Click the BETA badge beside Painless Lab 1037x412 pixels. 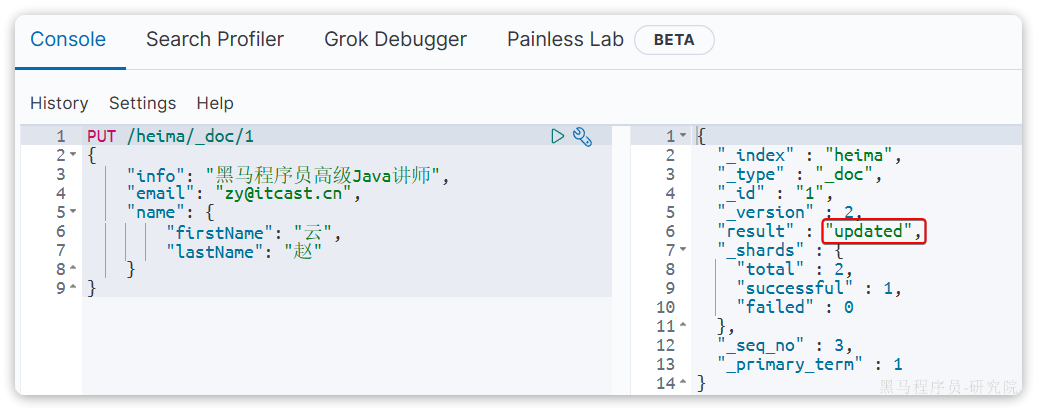point(673,41)
